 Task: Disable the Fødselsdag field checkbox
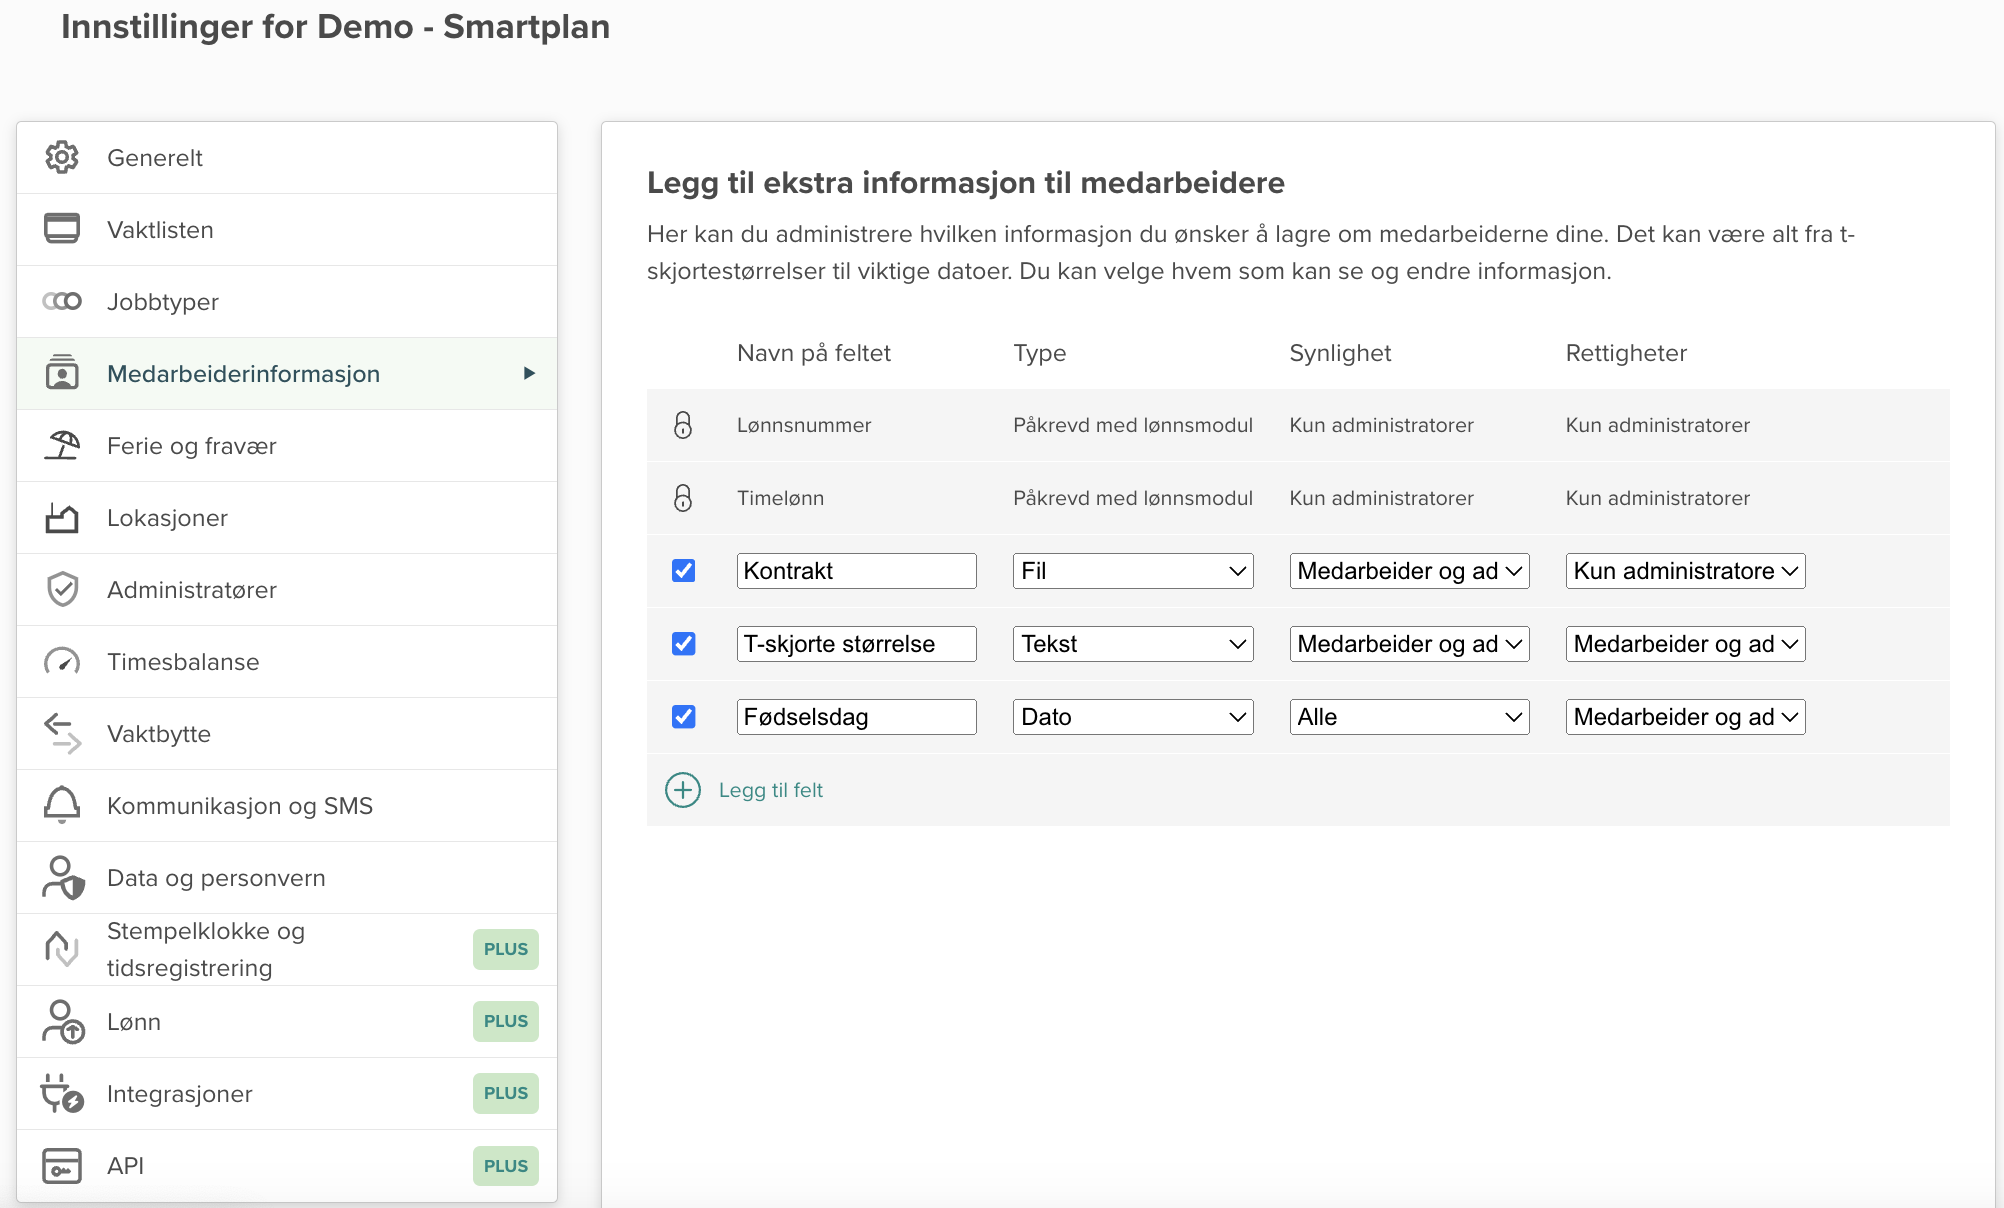click(684, 717)
